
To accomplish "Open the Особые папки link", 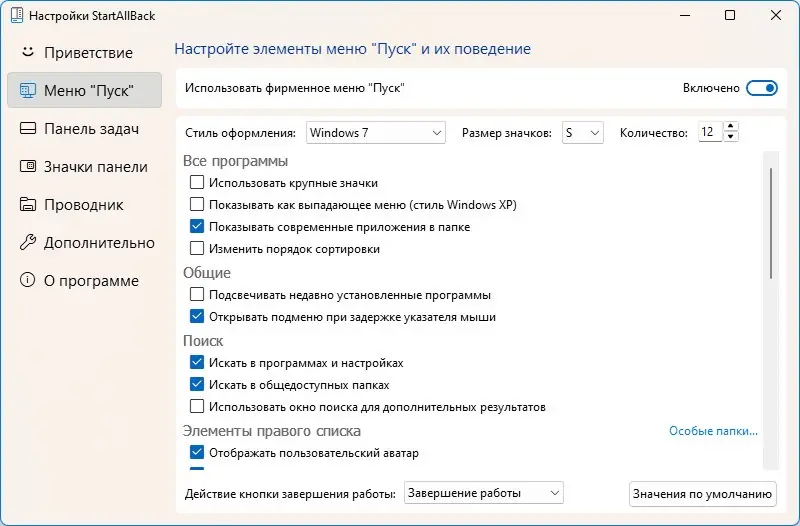I will 713,432.
